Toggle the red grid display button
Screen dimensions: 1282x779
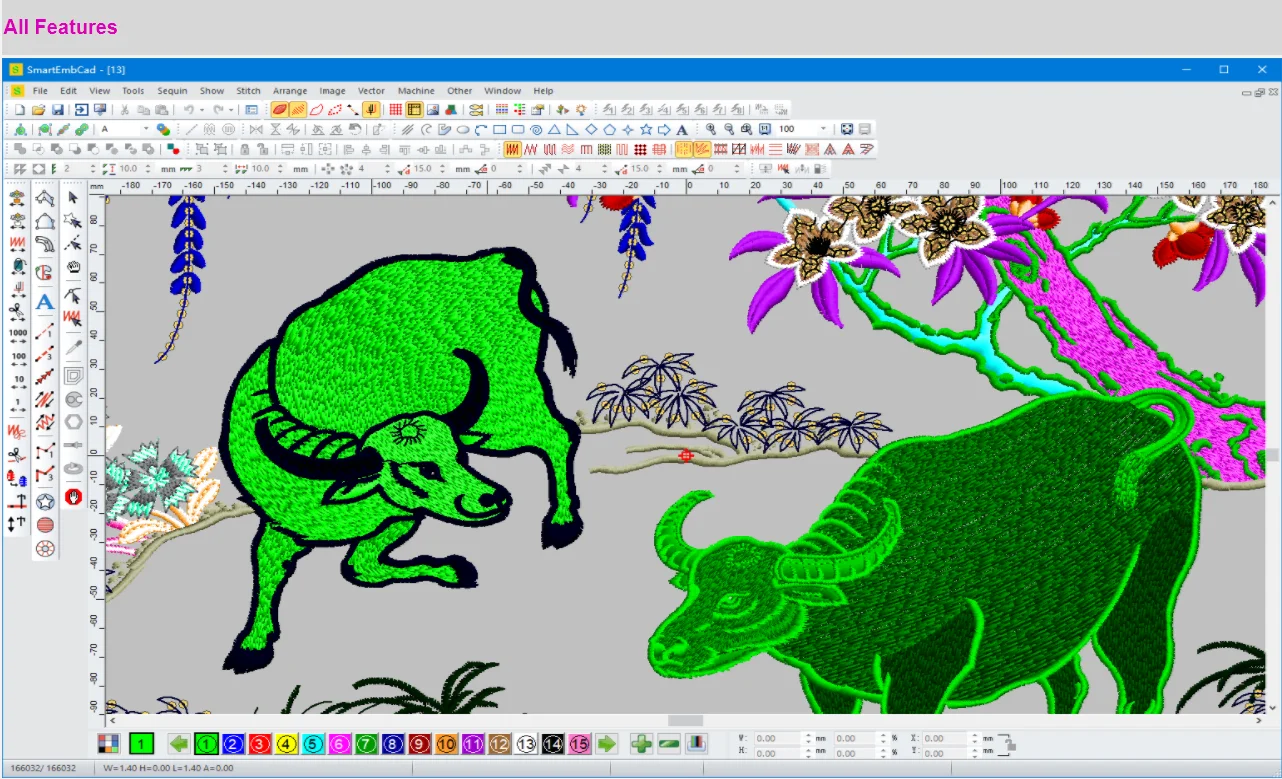(x=396, y=109)
